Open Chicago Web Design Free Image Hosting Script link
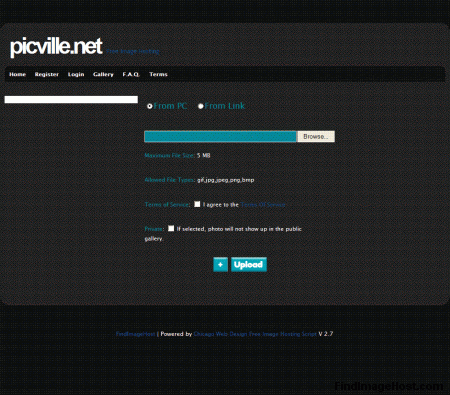450x395 pixels. click(255, 334)
